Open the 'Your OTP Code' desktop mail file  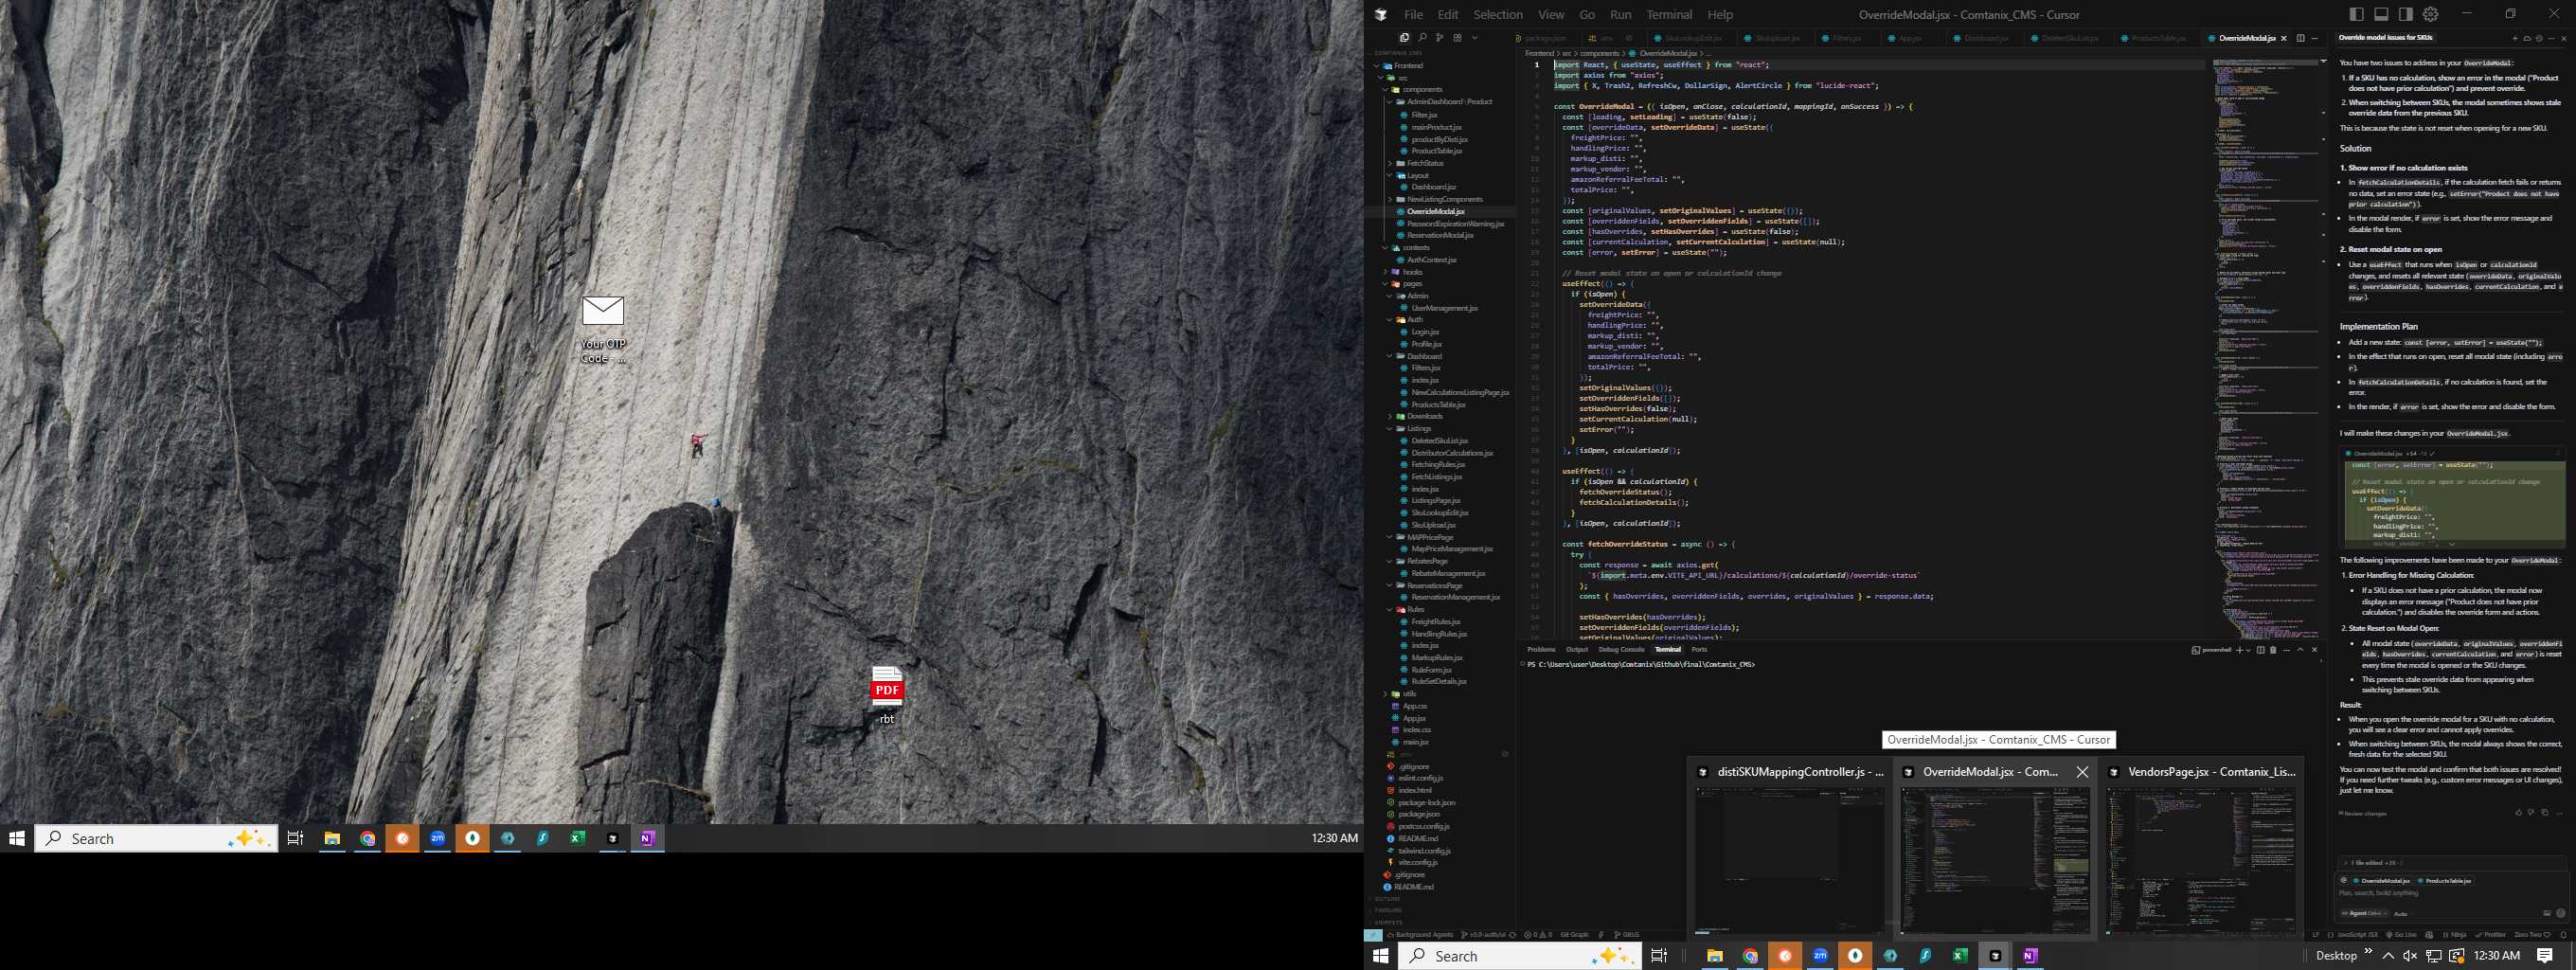[x=603, y=329]
